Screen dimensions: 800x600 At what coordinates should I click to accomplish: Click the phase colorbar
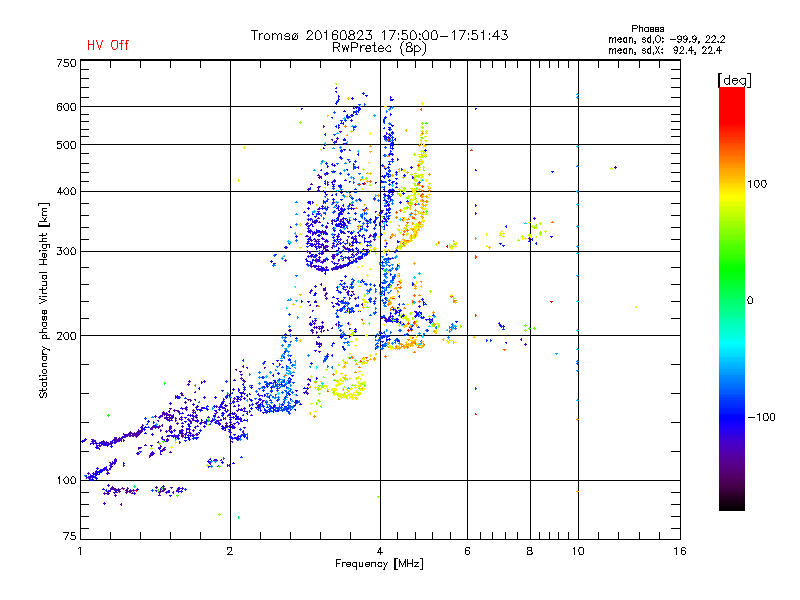[732, 298]
